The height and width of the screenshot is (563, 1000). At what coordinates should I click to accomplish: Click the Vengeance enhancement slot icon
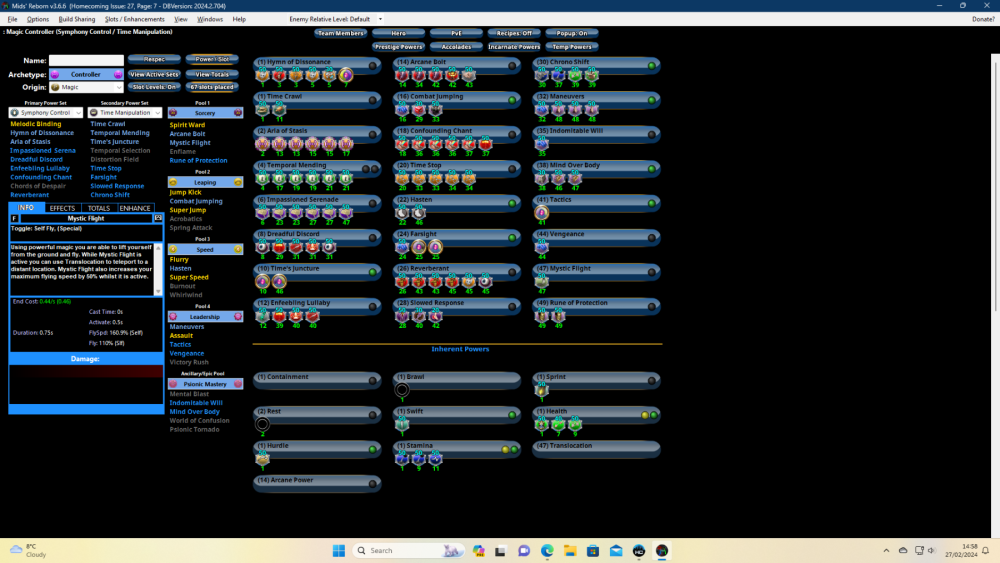click(541, 247)
